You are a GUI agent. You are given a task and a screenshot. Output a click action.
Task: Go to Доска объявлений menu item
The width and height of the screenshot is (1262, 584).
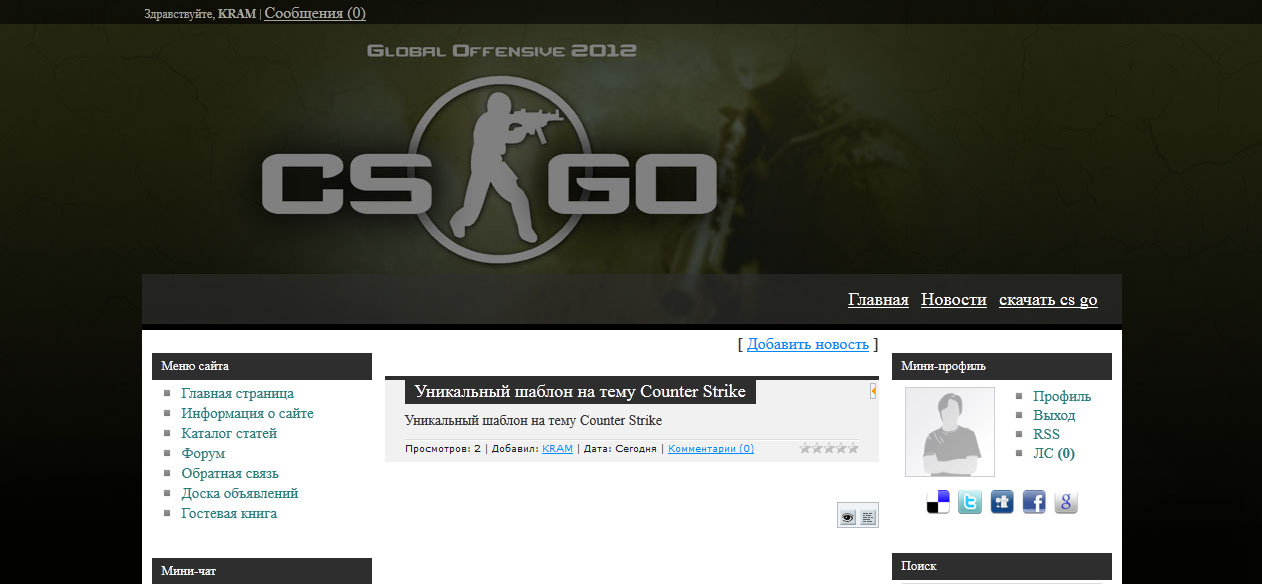point(240,494)
